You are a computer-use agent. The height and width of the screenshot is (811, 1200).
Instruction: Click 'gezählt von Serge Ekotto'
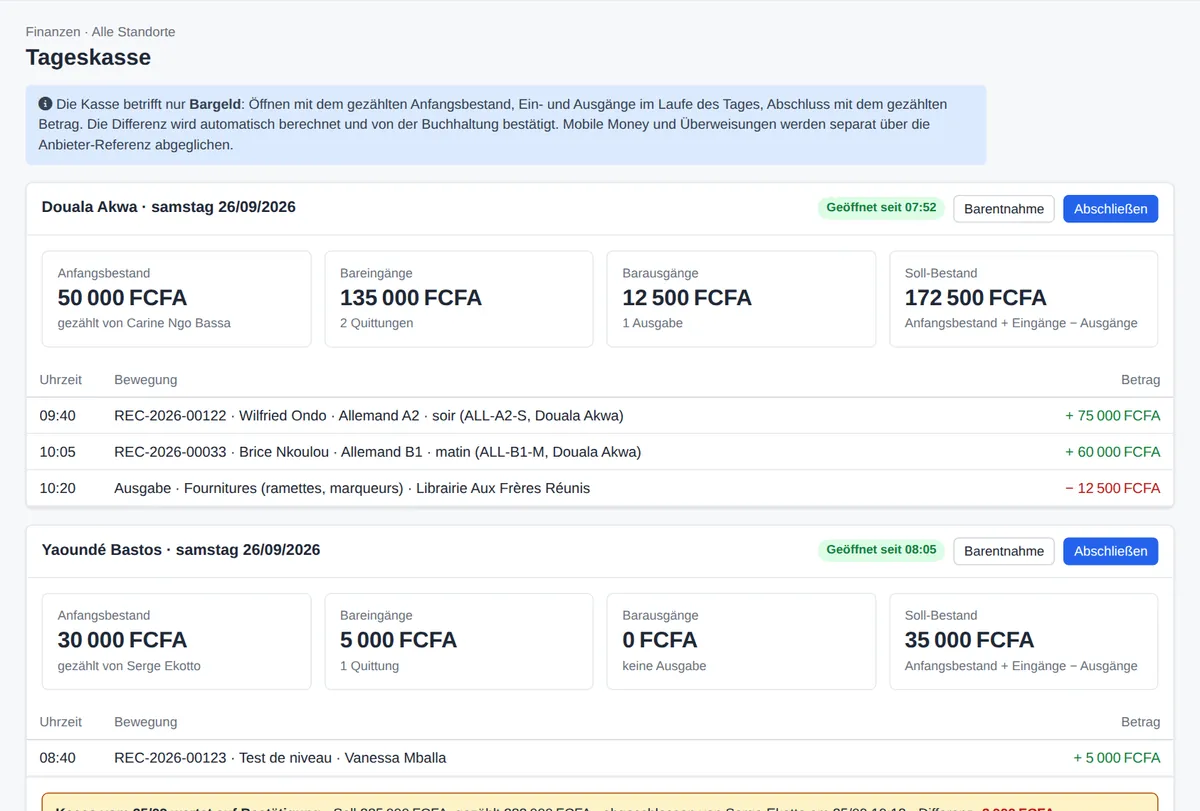(129, 665)
